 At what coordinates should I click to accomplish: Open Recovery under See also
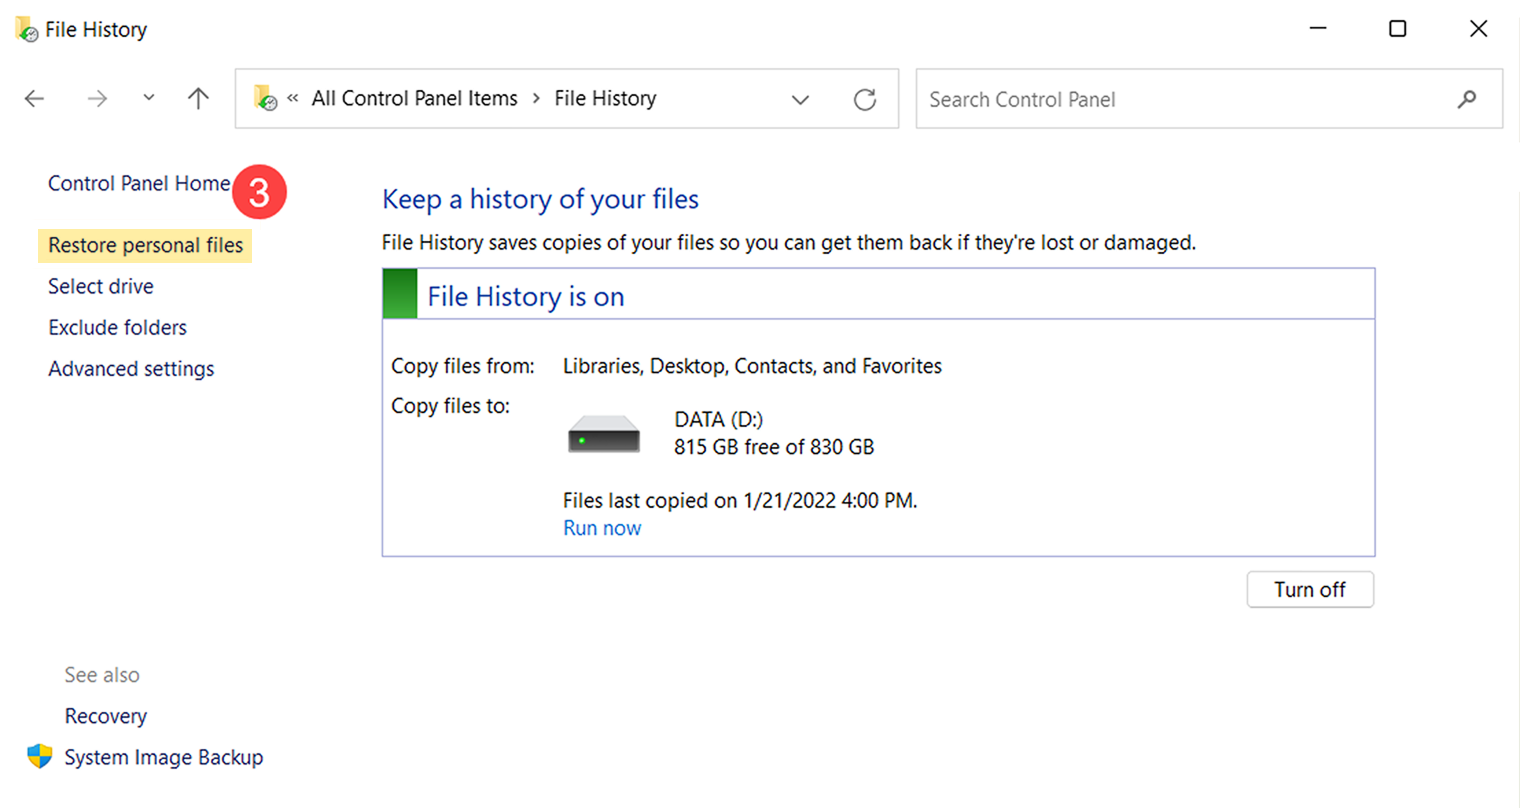click(x=105, y=716)
